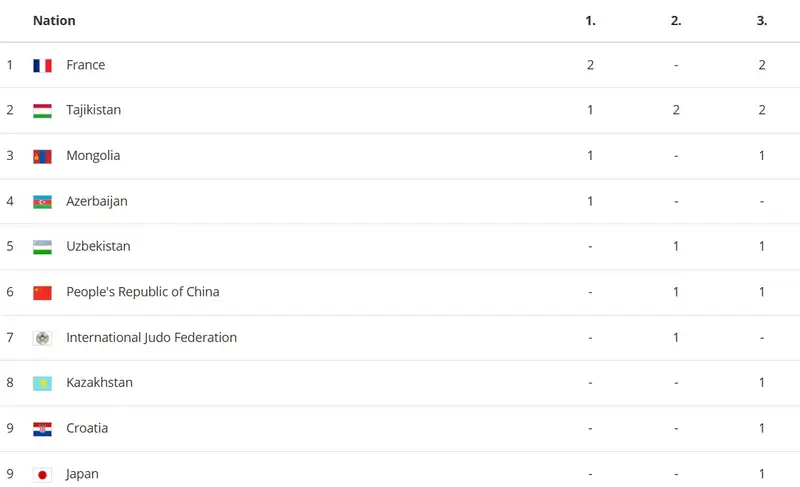Click the Azerbaijan flag icon
Image resolution: width=800 pixels, height=487 pixels.
click(x=42, y=202)
